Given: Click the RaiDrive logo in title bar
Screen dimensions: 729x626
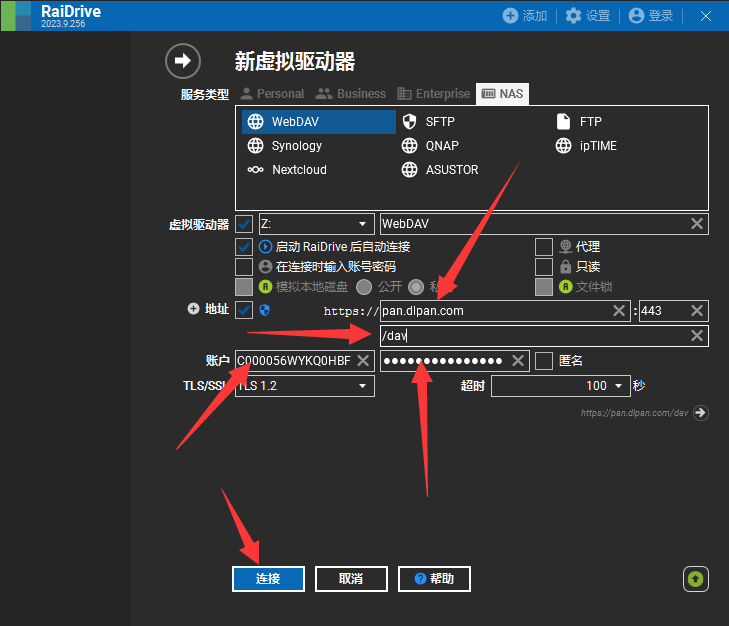Looking at the screenshot, I should 16,16.
